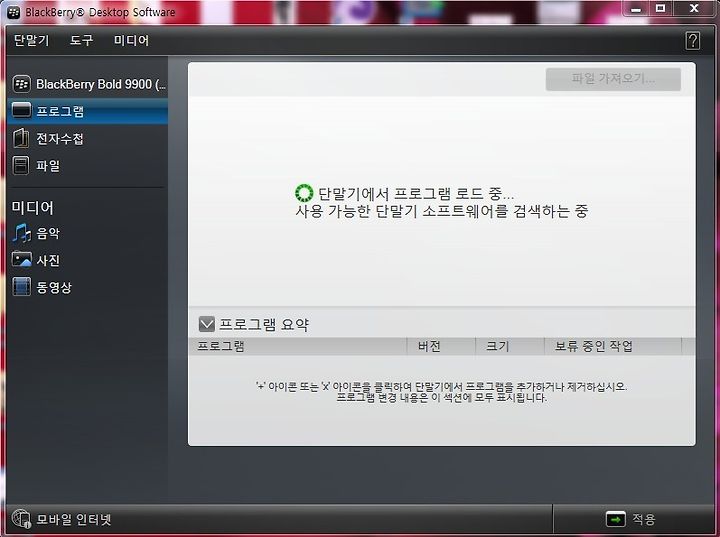Image resolution: width=720 pixels, height=537 pixels.
Task: Click the 보류 중인 작업 column header
Action: (613, 346)
